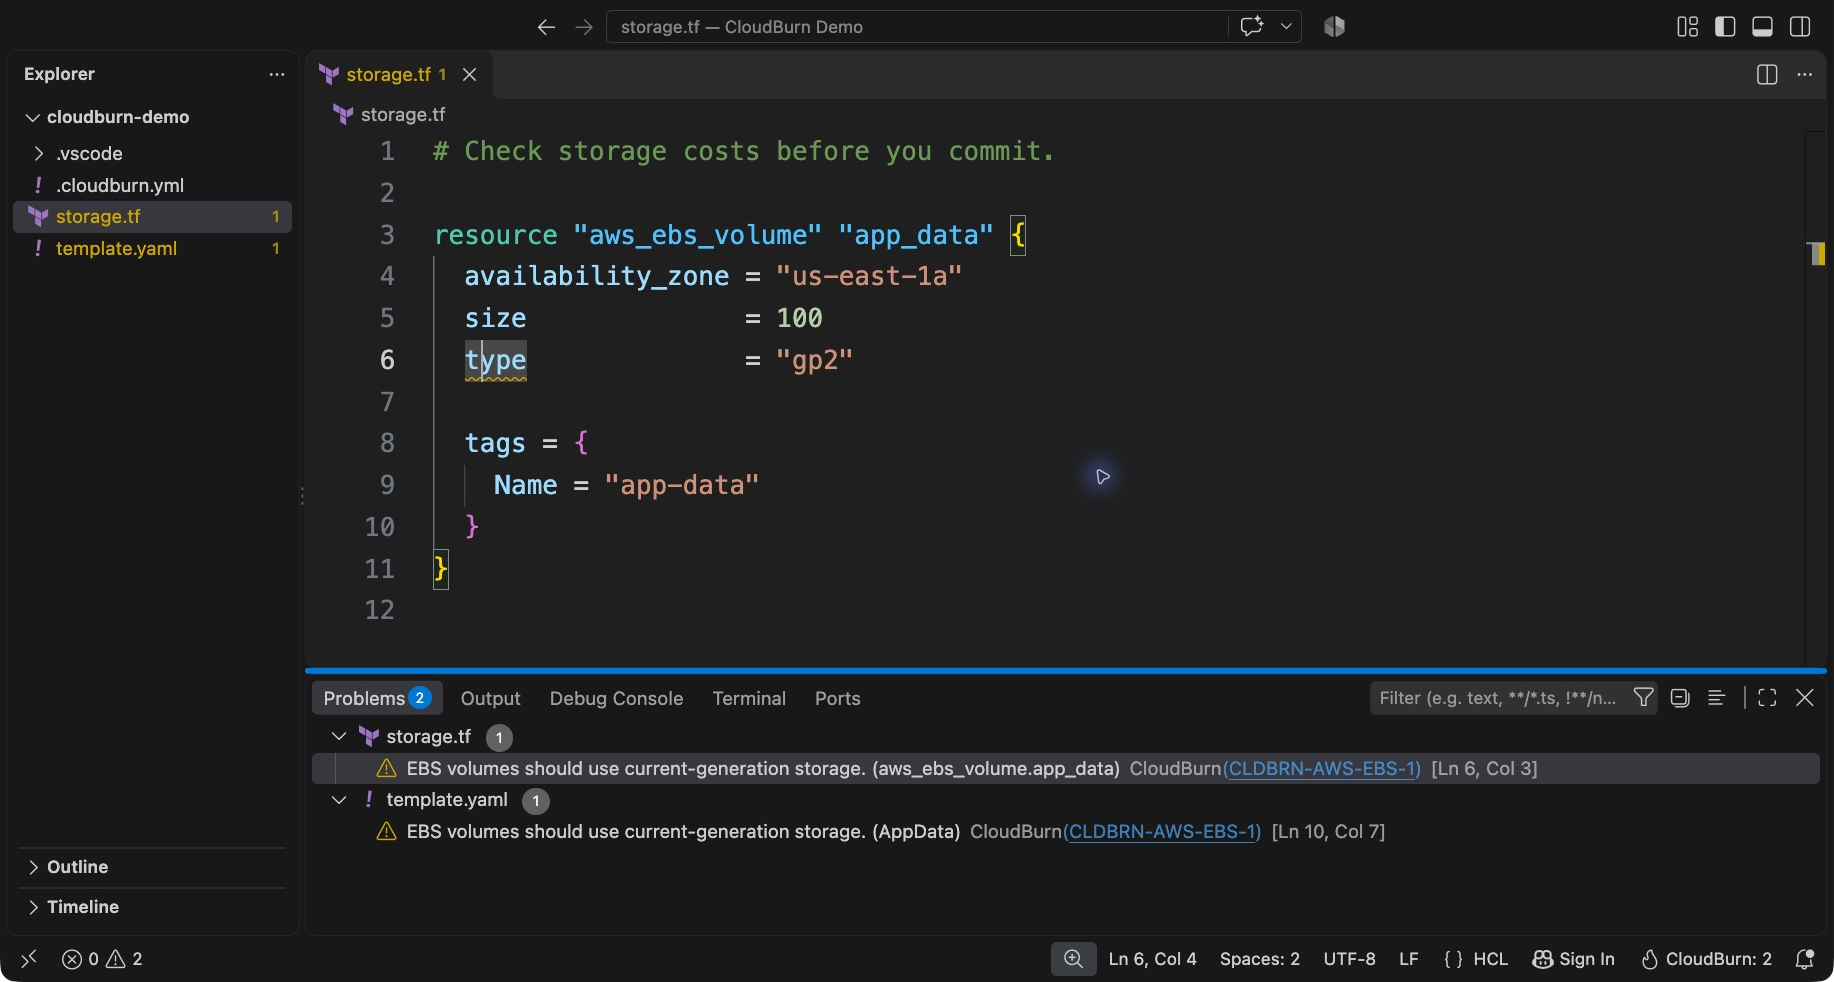
Task: Click storage.tf in the breadcrumb
Action: tap(403, 114)
